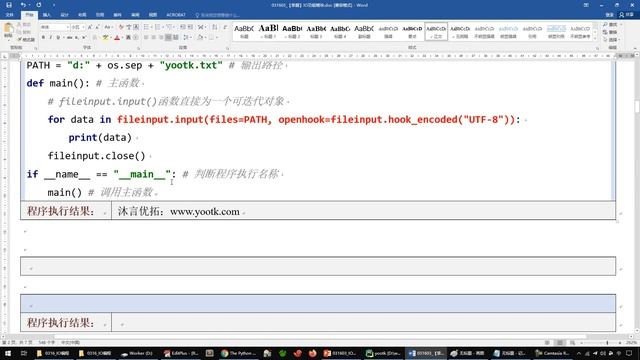The height and width of the screenshot is (360, 640).
Task: Click the paragraph Shading paint bucket
Action: click(200, 38)
